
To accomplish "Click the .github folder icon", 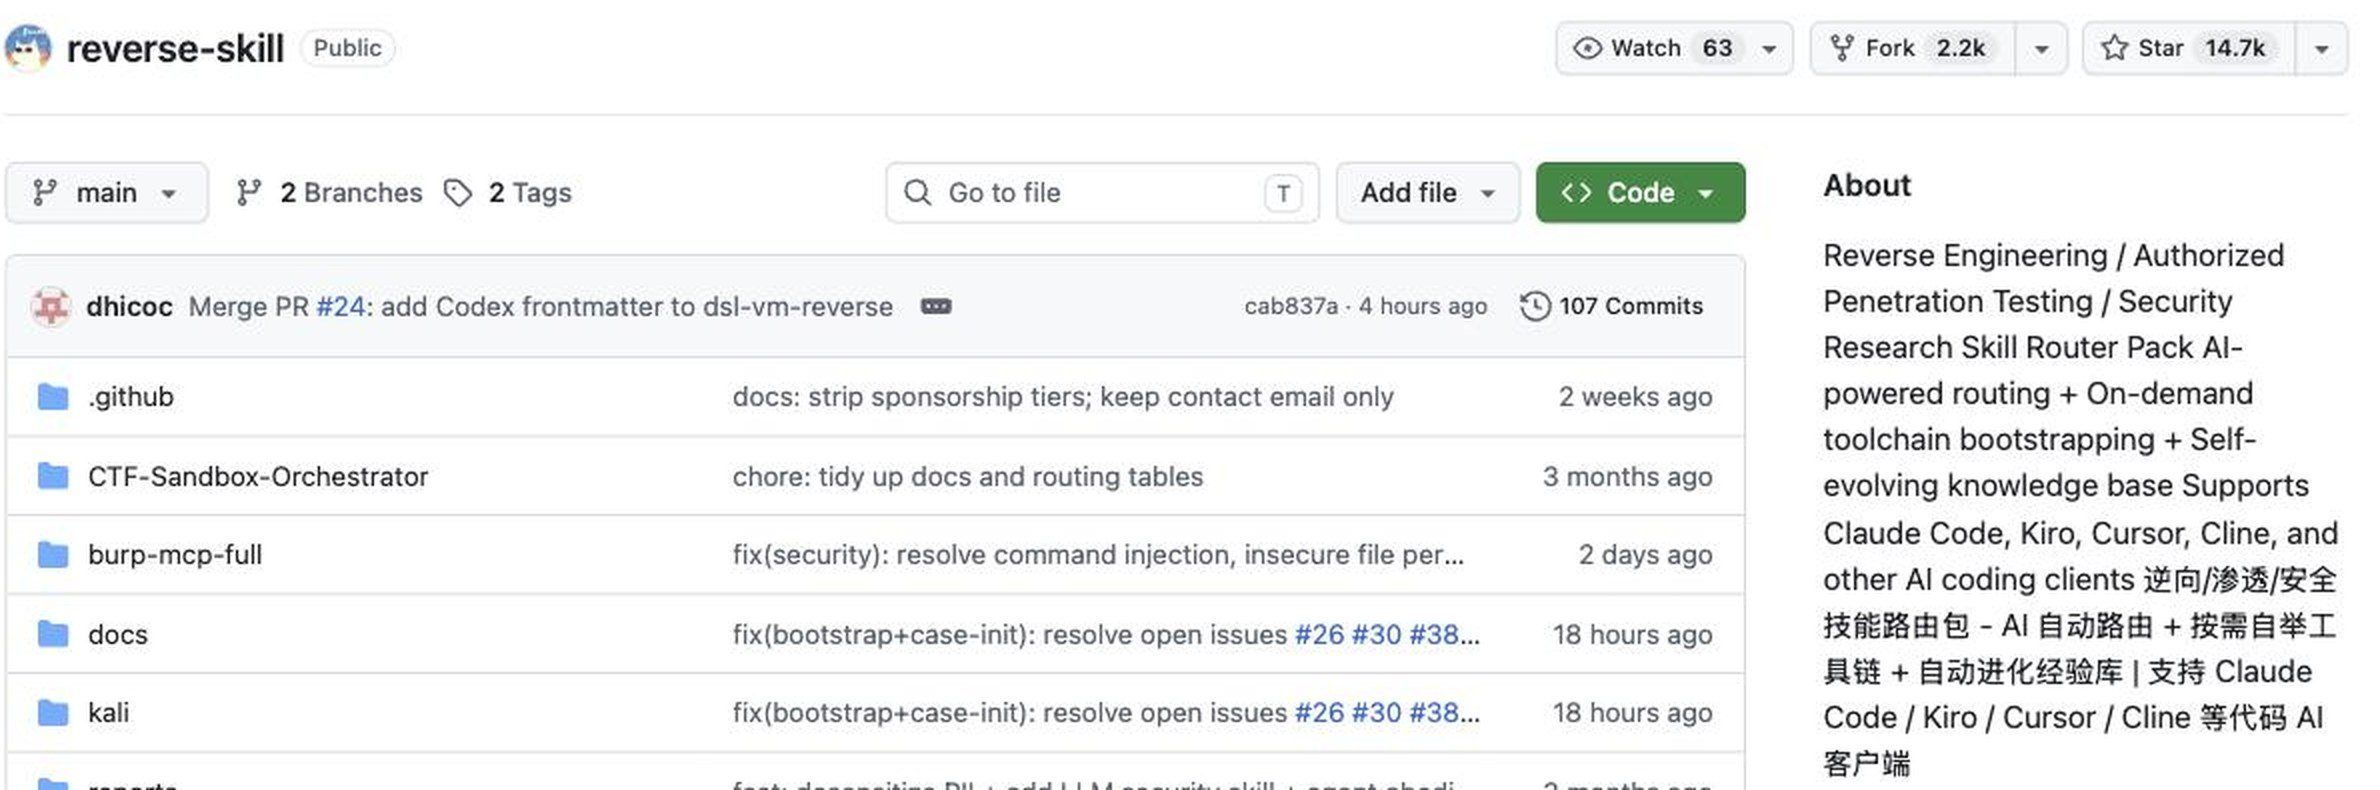I will pyautogui.click(x=53, y=397).
